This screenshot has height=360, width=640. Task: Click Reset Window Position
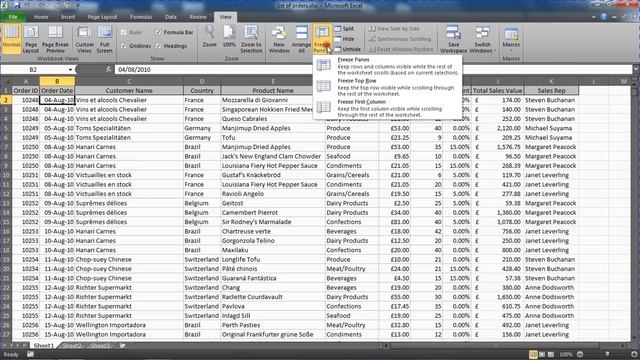point(401,49)
